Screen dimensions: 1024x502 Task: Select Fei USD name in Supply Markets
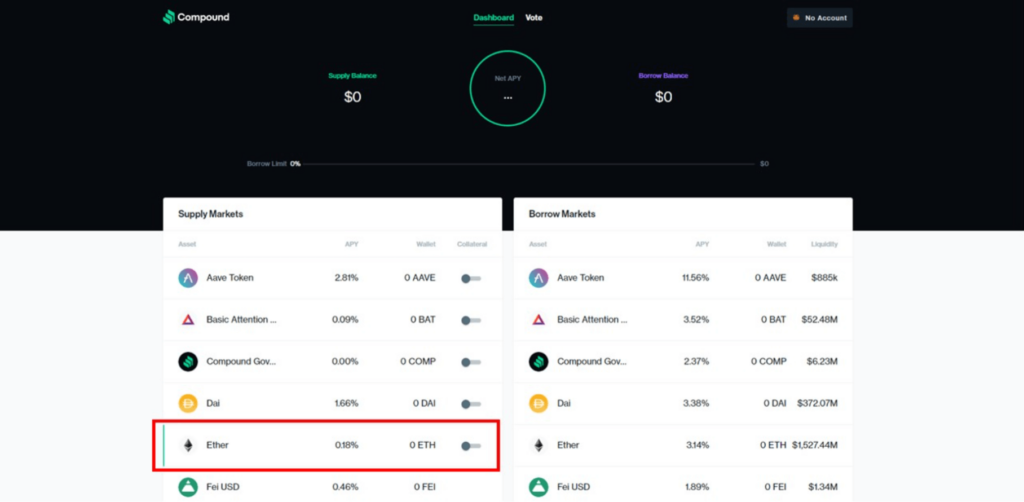pyautogui.click(x=223, y=487)
